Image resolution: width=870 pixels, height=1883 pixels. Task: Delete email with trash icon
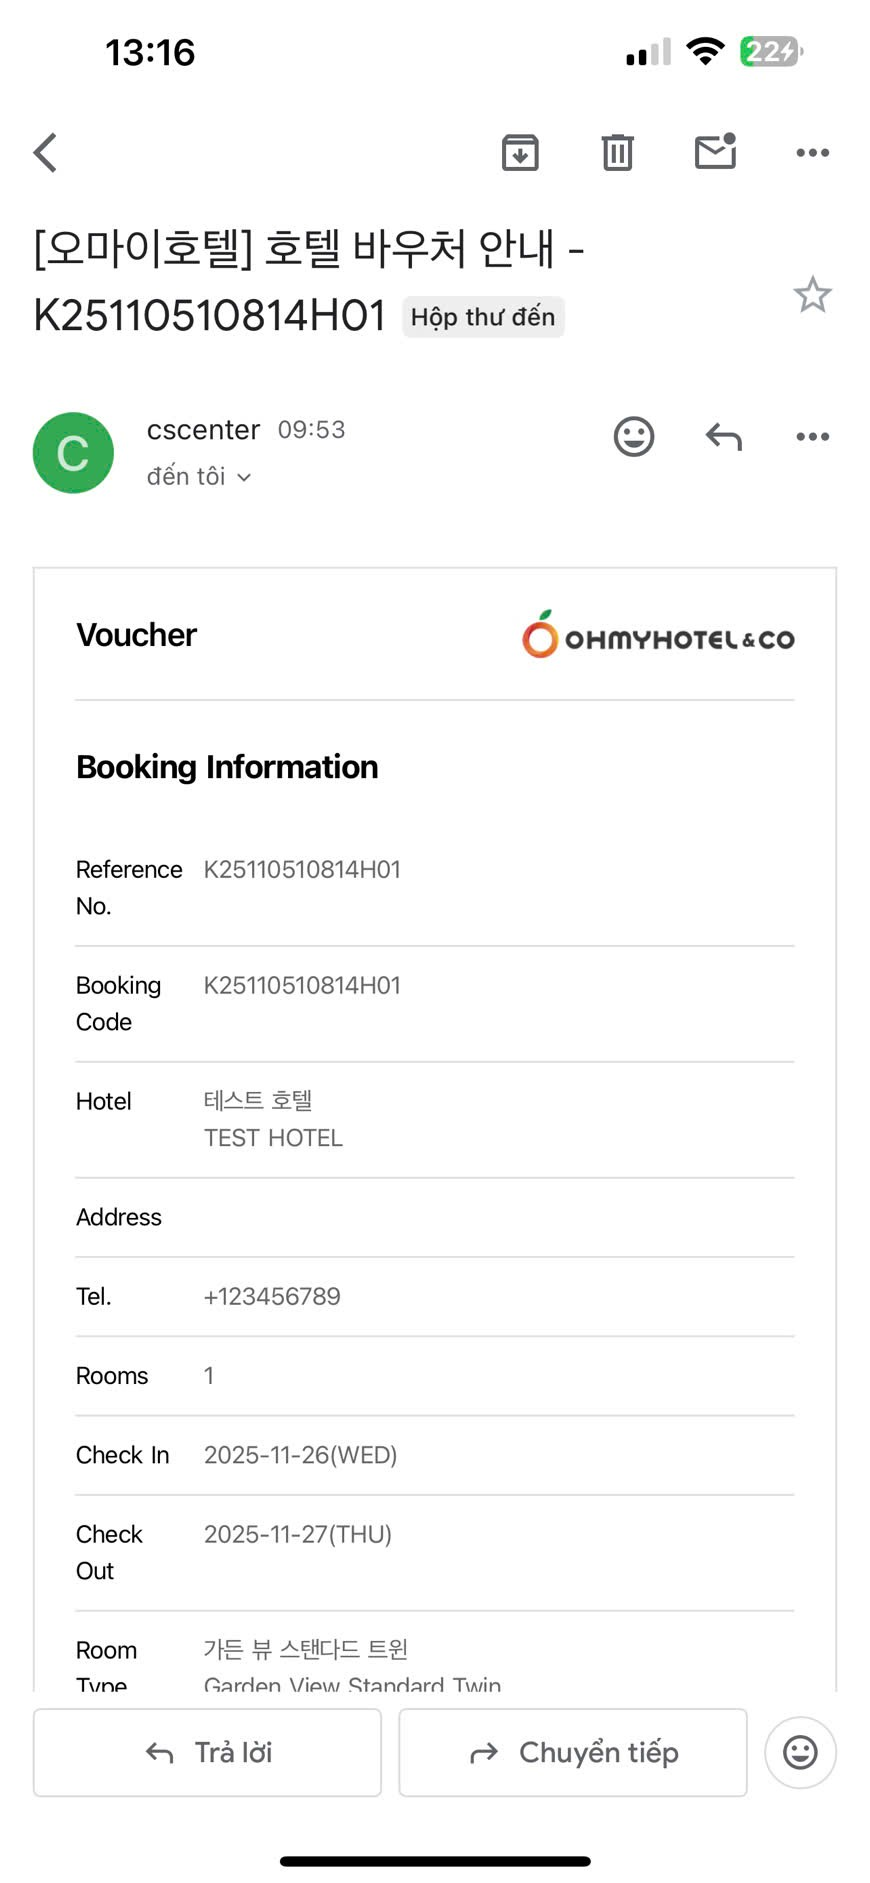(x=617, y=153)
